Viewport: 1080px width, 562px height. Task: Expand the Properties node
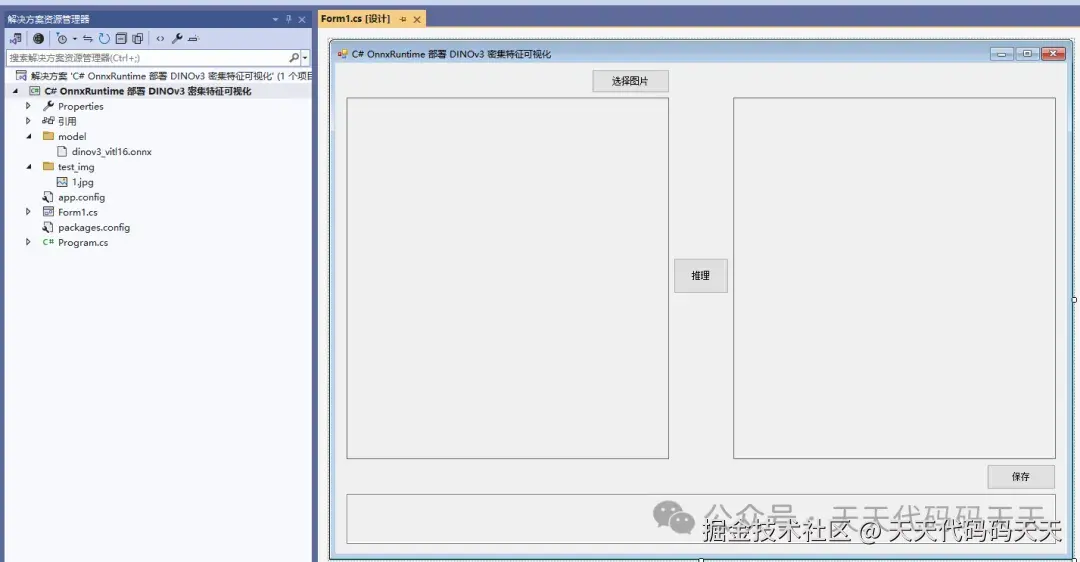(28, 106)
